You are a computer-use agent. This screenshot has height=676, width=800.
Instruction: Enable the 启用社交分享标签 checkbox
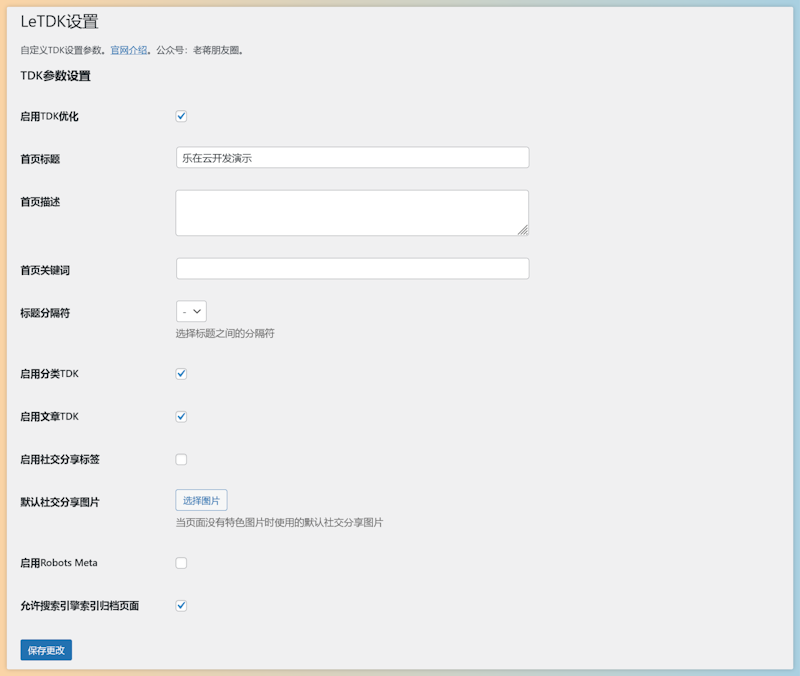[x=182, y=460]
